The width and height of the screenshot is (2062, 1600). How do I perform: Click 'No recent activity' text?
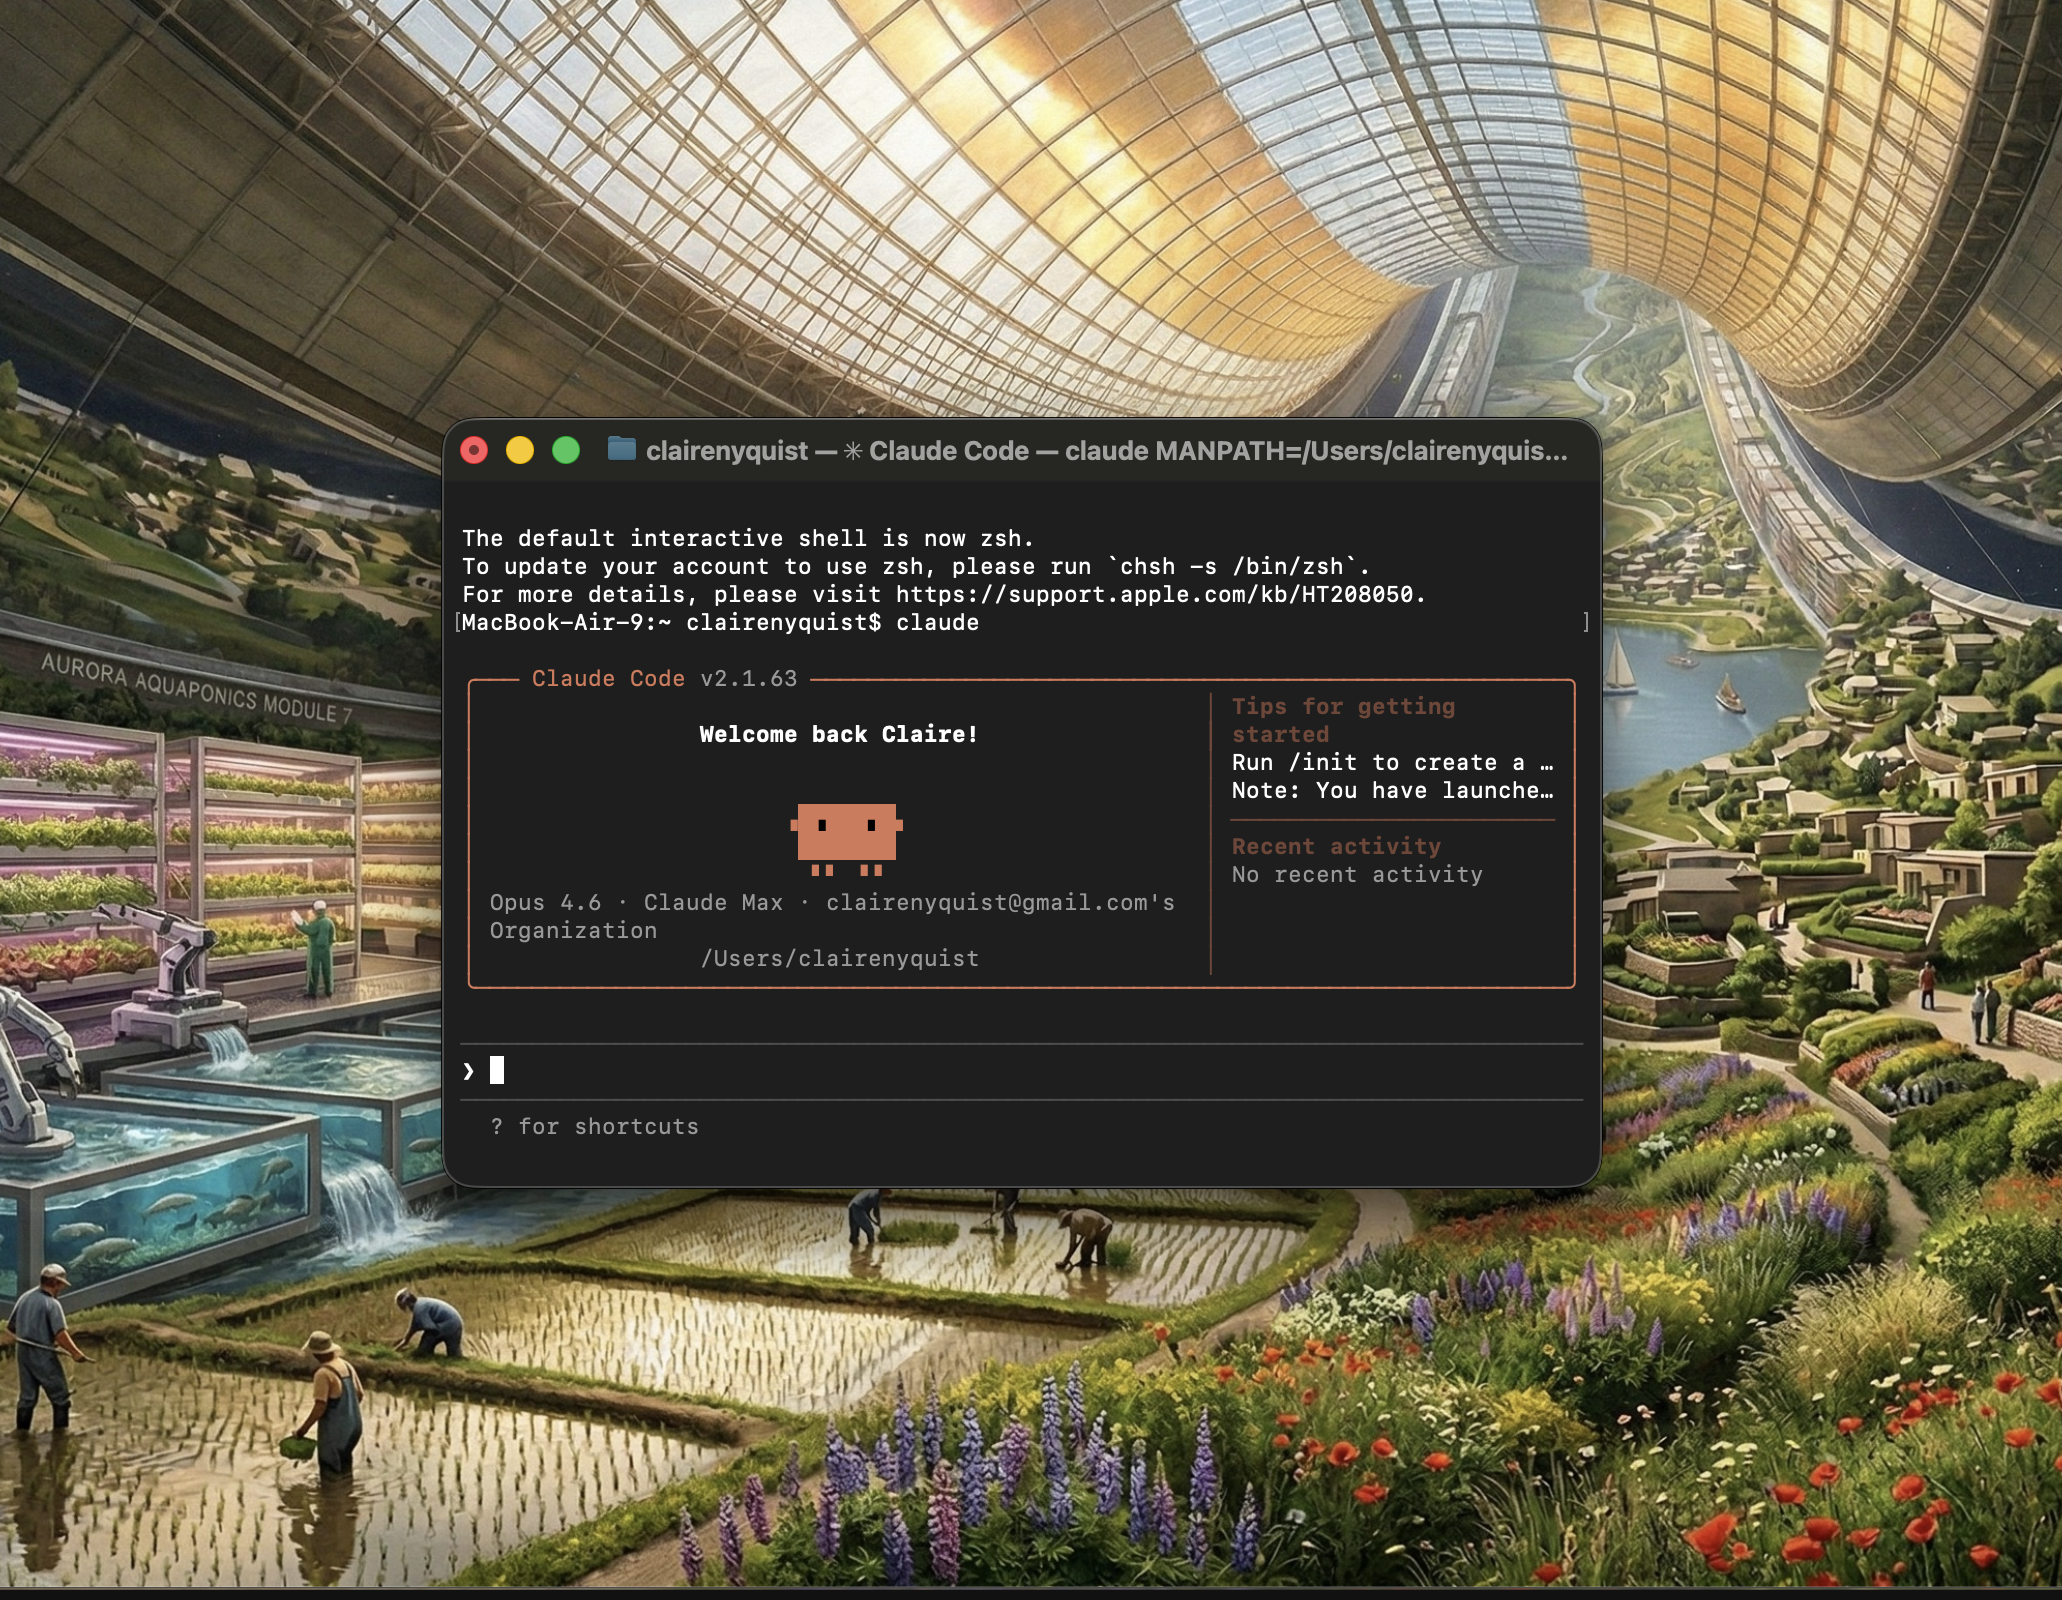pos(1357,875)
